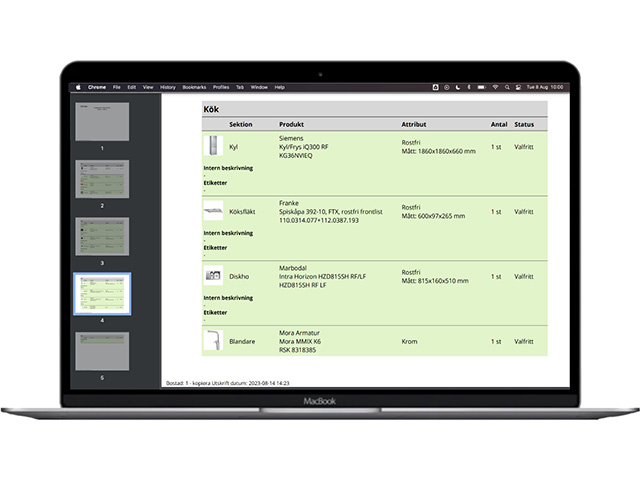
Task: Open the Wi-Fi status menu
Action: tap(496, 87)
